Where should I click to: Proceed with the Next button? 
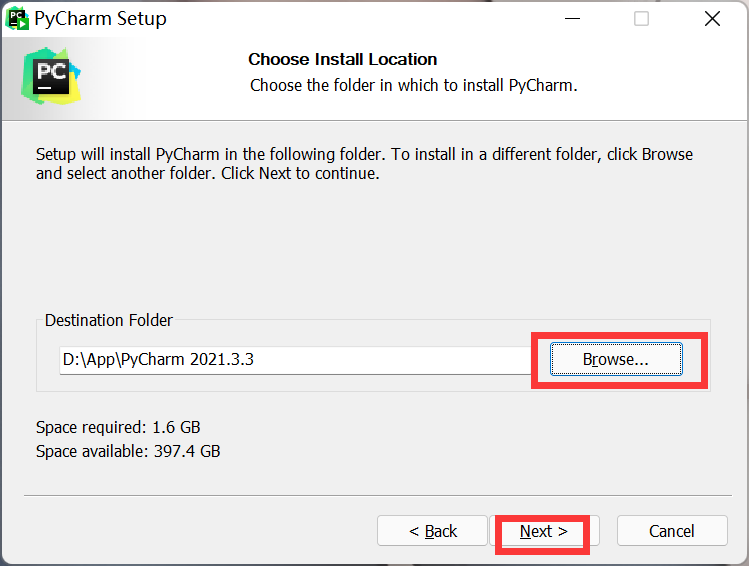coord(543,531)
